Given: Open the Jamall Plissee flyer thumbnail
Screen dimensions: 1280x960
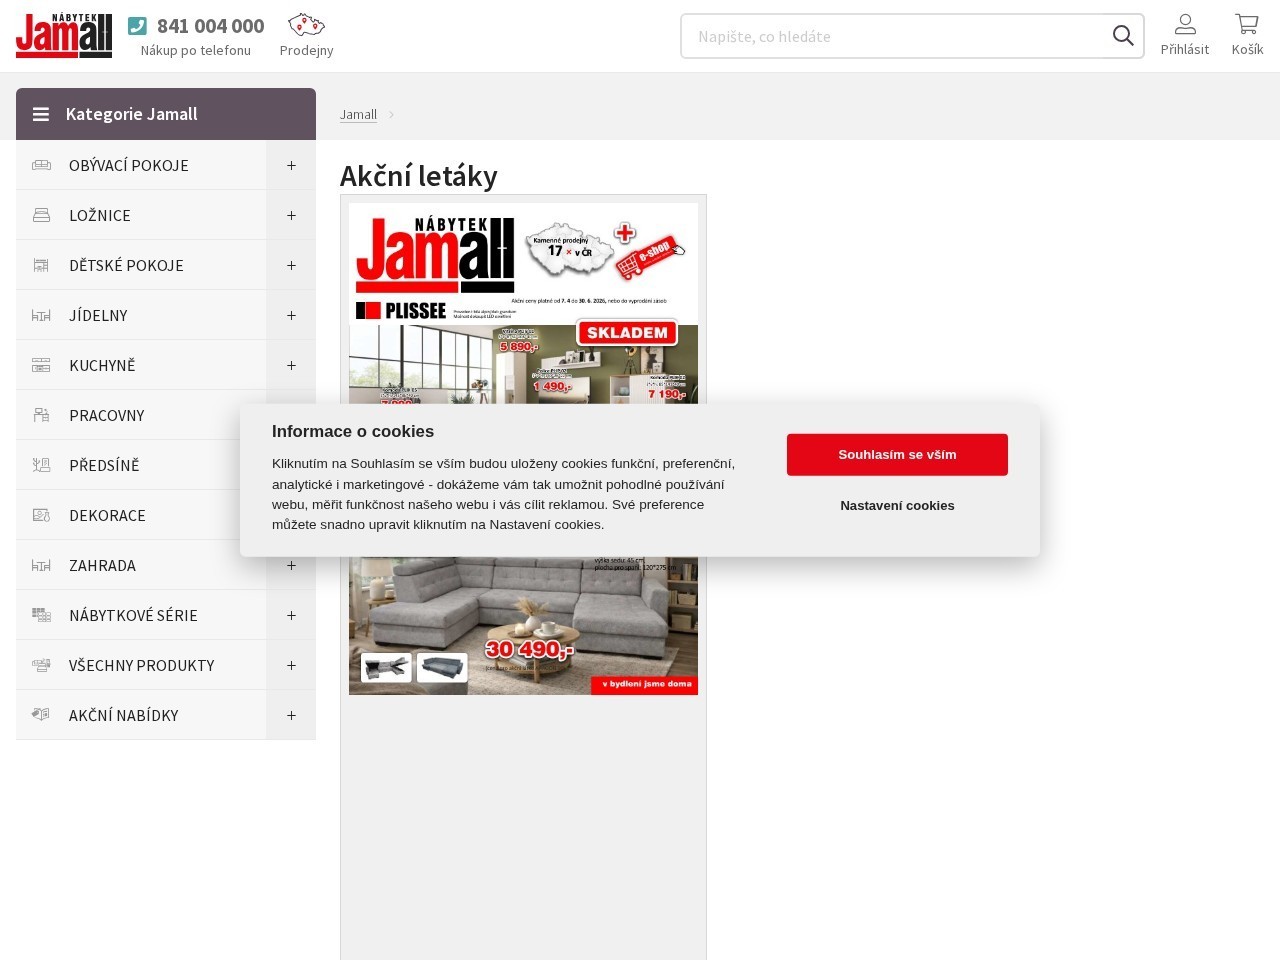Looking at the screenshot, I should click(523, 449).
